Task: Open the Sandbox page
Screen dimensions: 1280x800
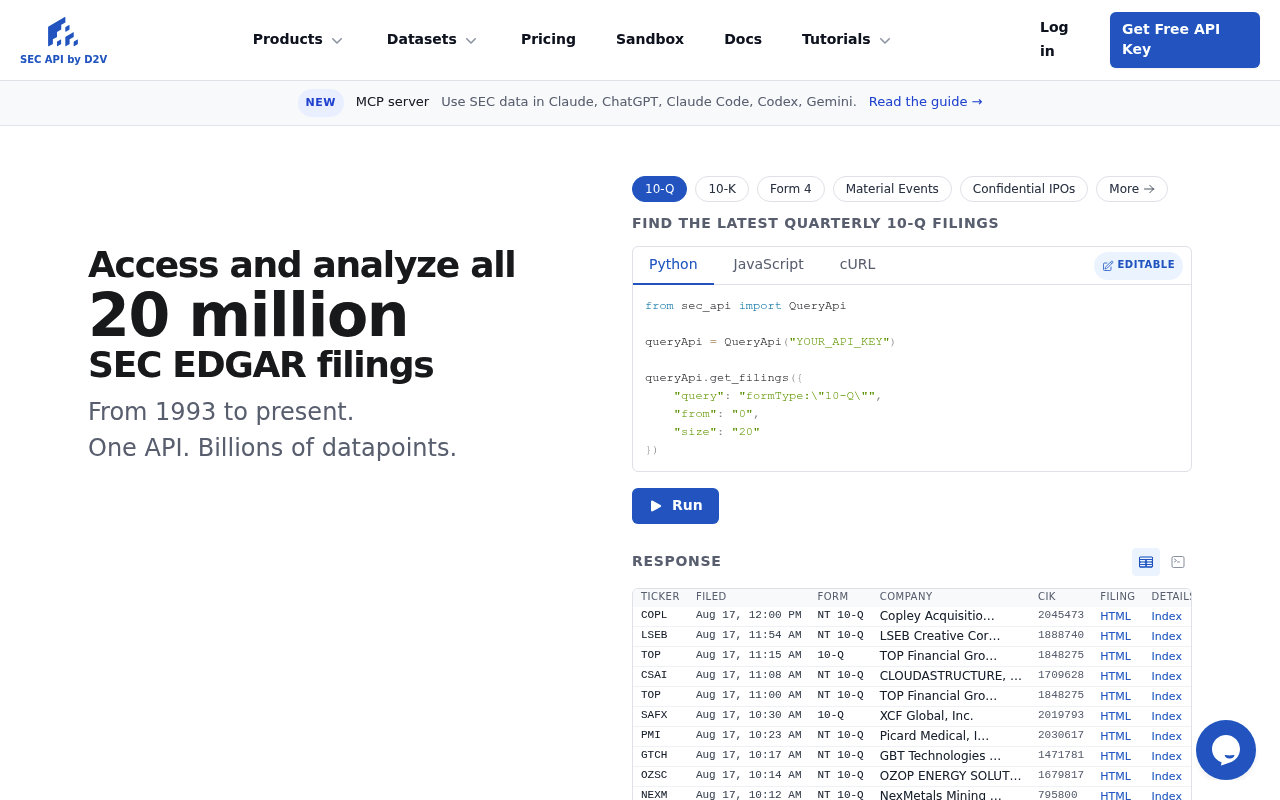Action: coord(650,39)
